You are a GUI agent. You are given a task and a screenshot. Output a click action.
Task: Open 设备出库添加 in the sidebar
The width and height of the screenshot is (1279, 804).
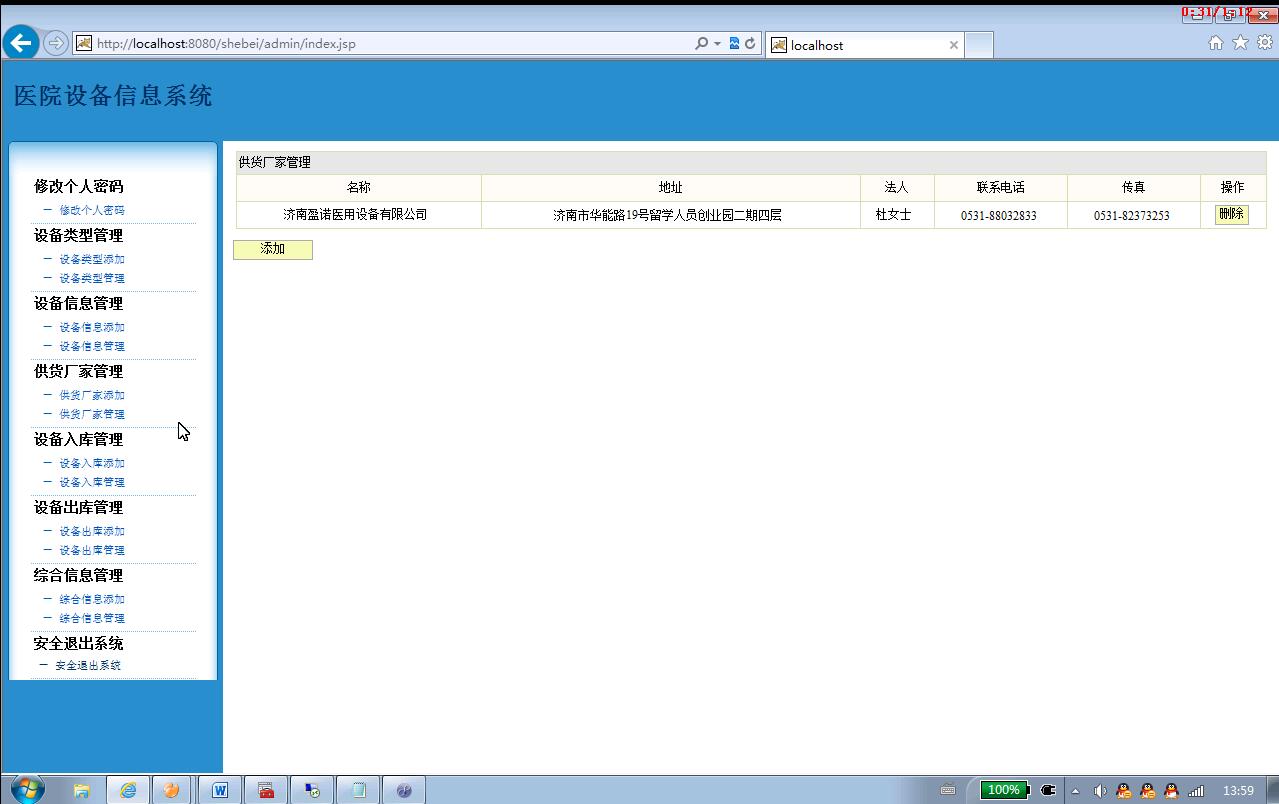[92, 531]
